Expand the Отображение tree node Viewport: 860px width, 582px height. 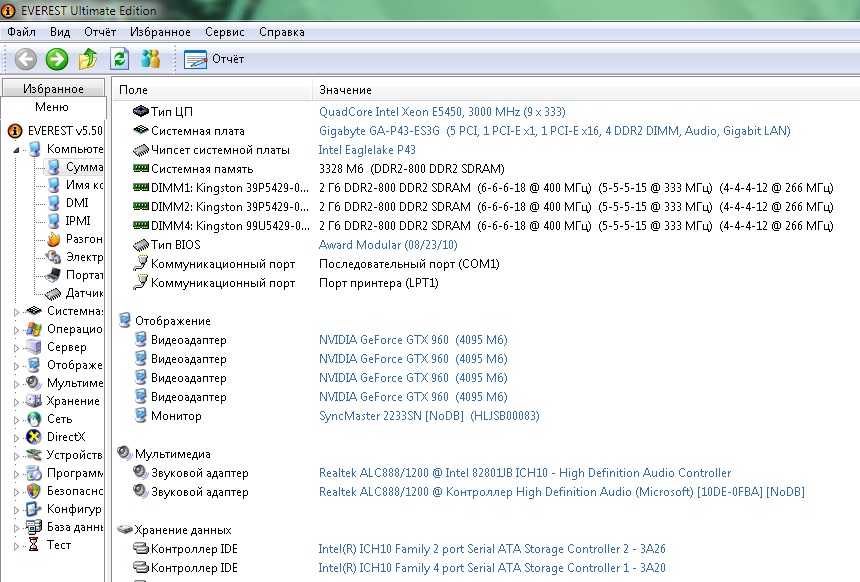tap(16, 366)
